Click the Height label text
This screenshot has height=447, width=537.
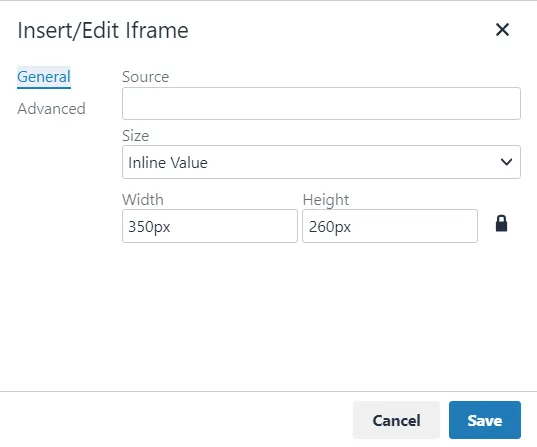coord(326,200)
